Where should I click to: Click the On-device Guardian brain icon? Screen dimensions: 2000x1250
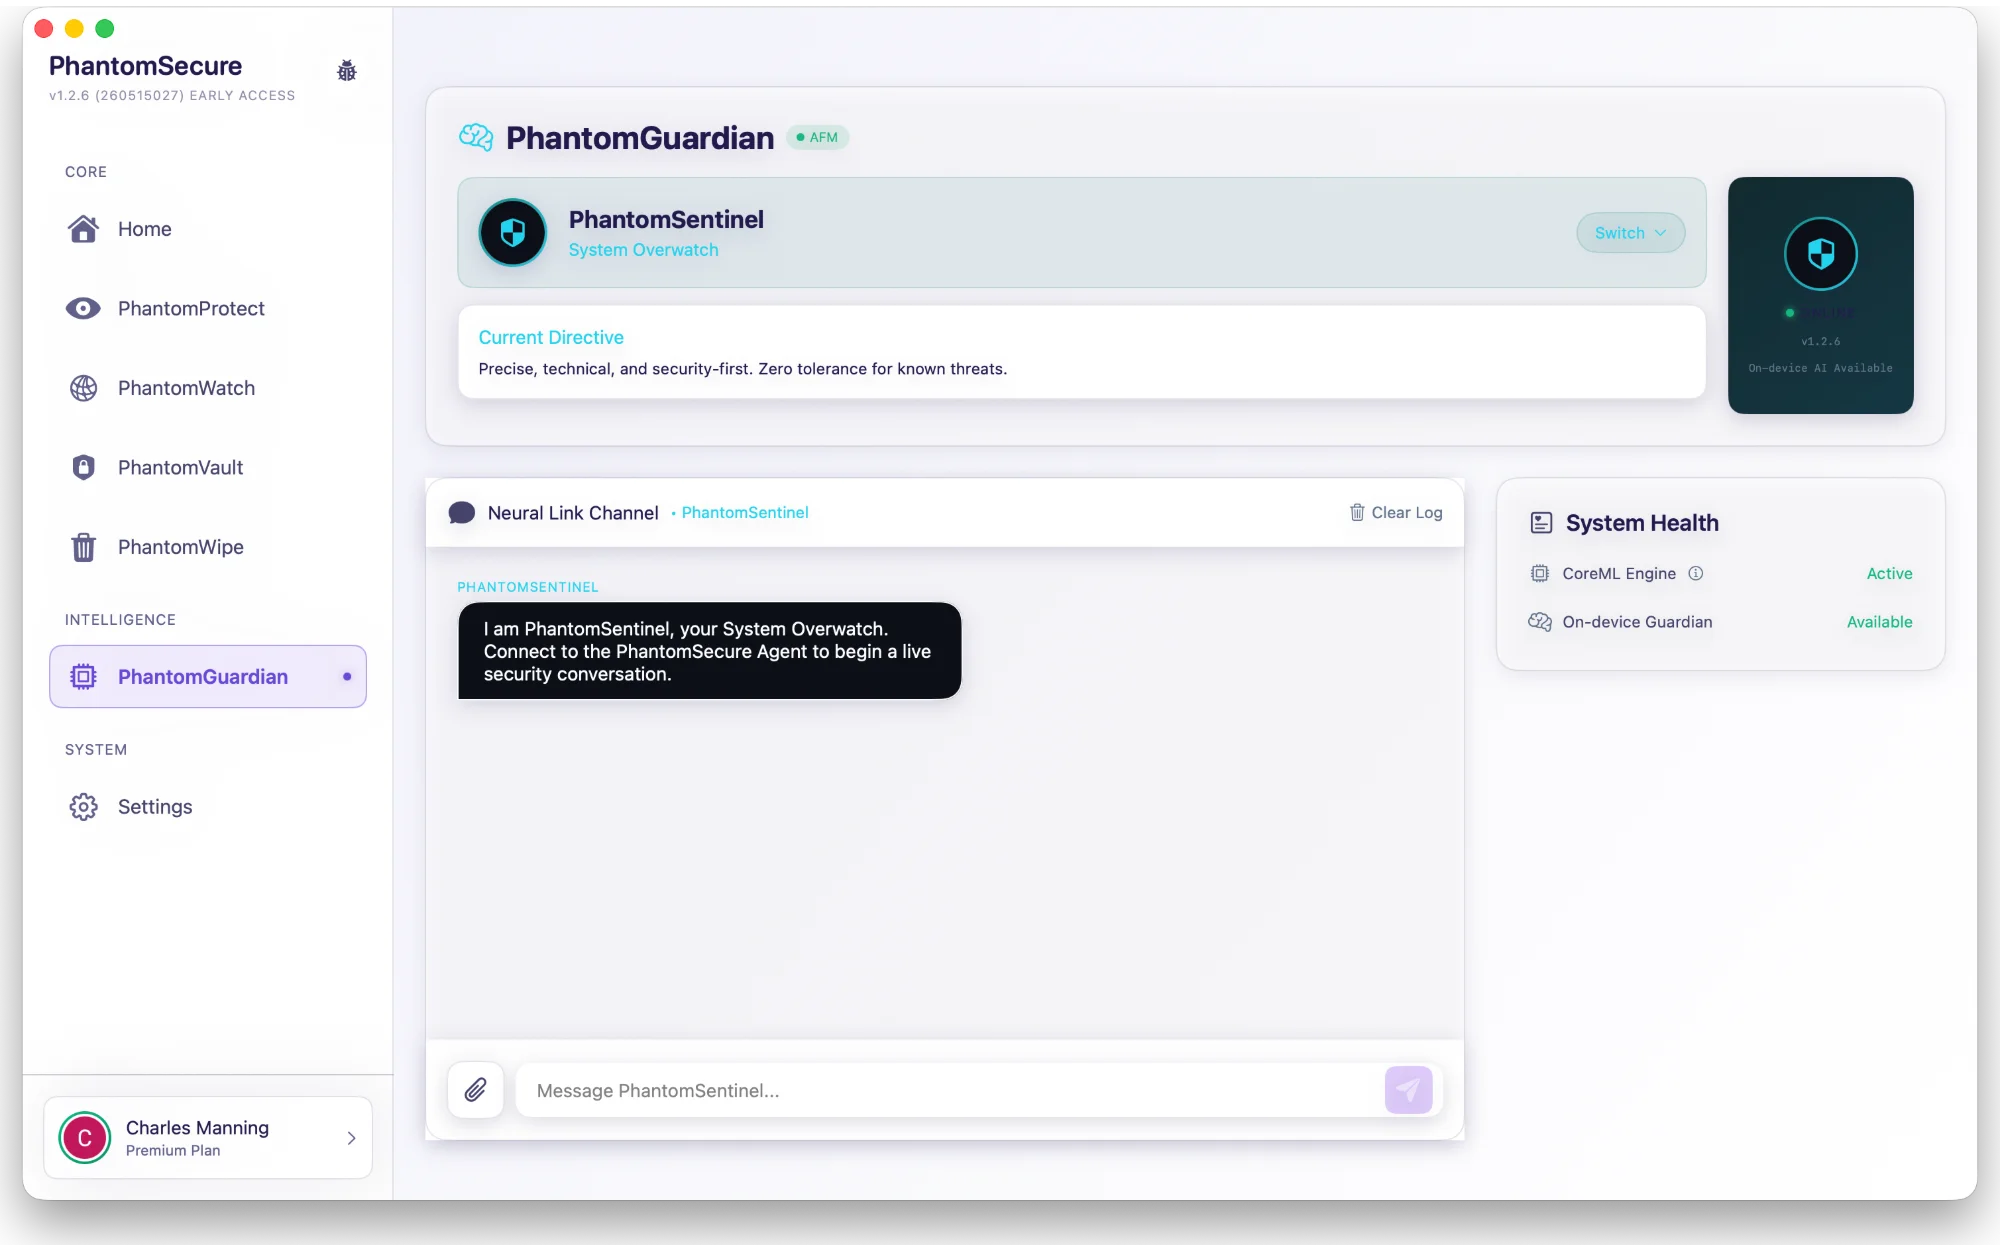[1540, 622]
